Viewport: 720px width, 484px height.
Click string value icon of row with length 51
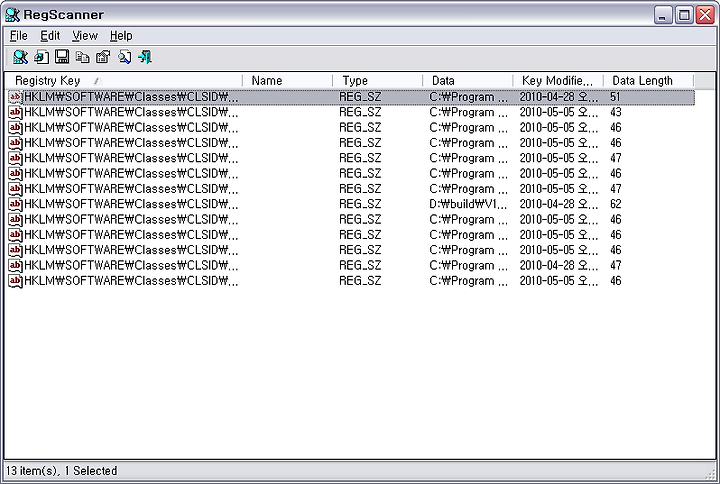coord(15,97)
